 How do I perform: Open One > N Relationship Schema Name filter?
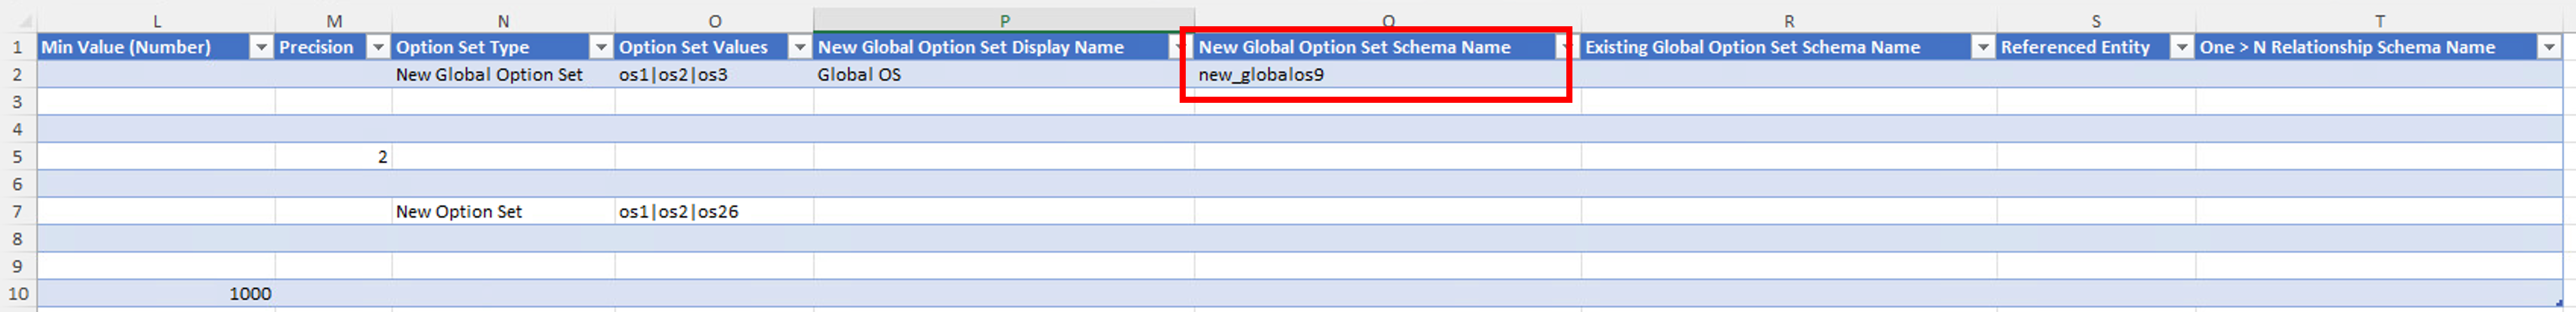click(x=2549, y=47)
